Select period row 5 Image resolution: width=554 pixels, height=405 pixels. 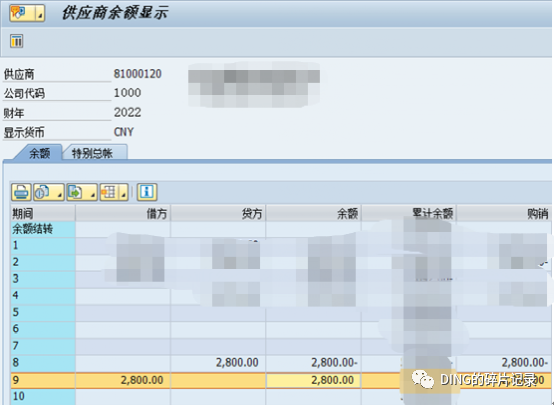click(43, 312)
